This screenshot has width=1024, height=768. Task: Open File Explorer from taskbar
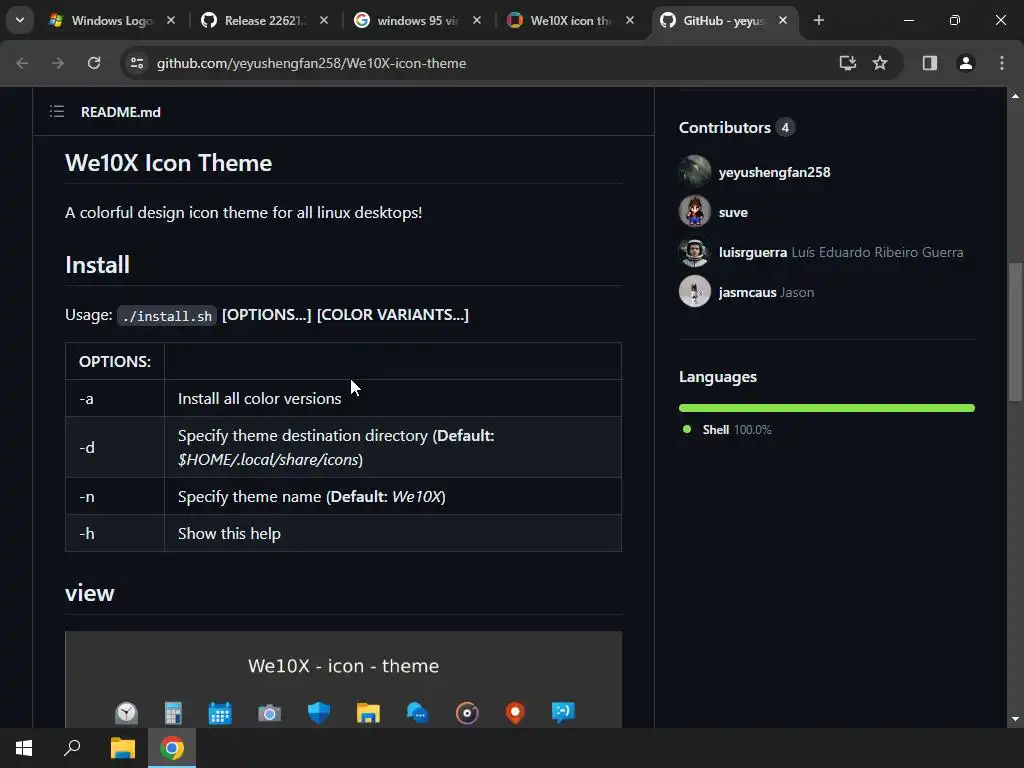(x=122, y=748)
